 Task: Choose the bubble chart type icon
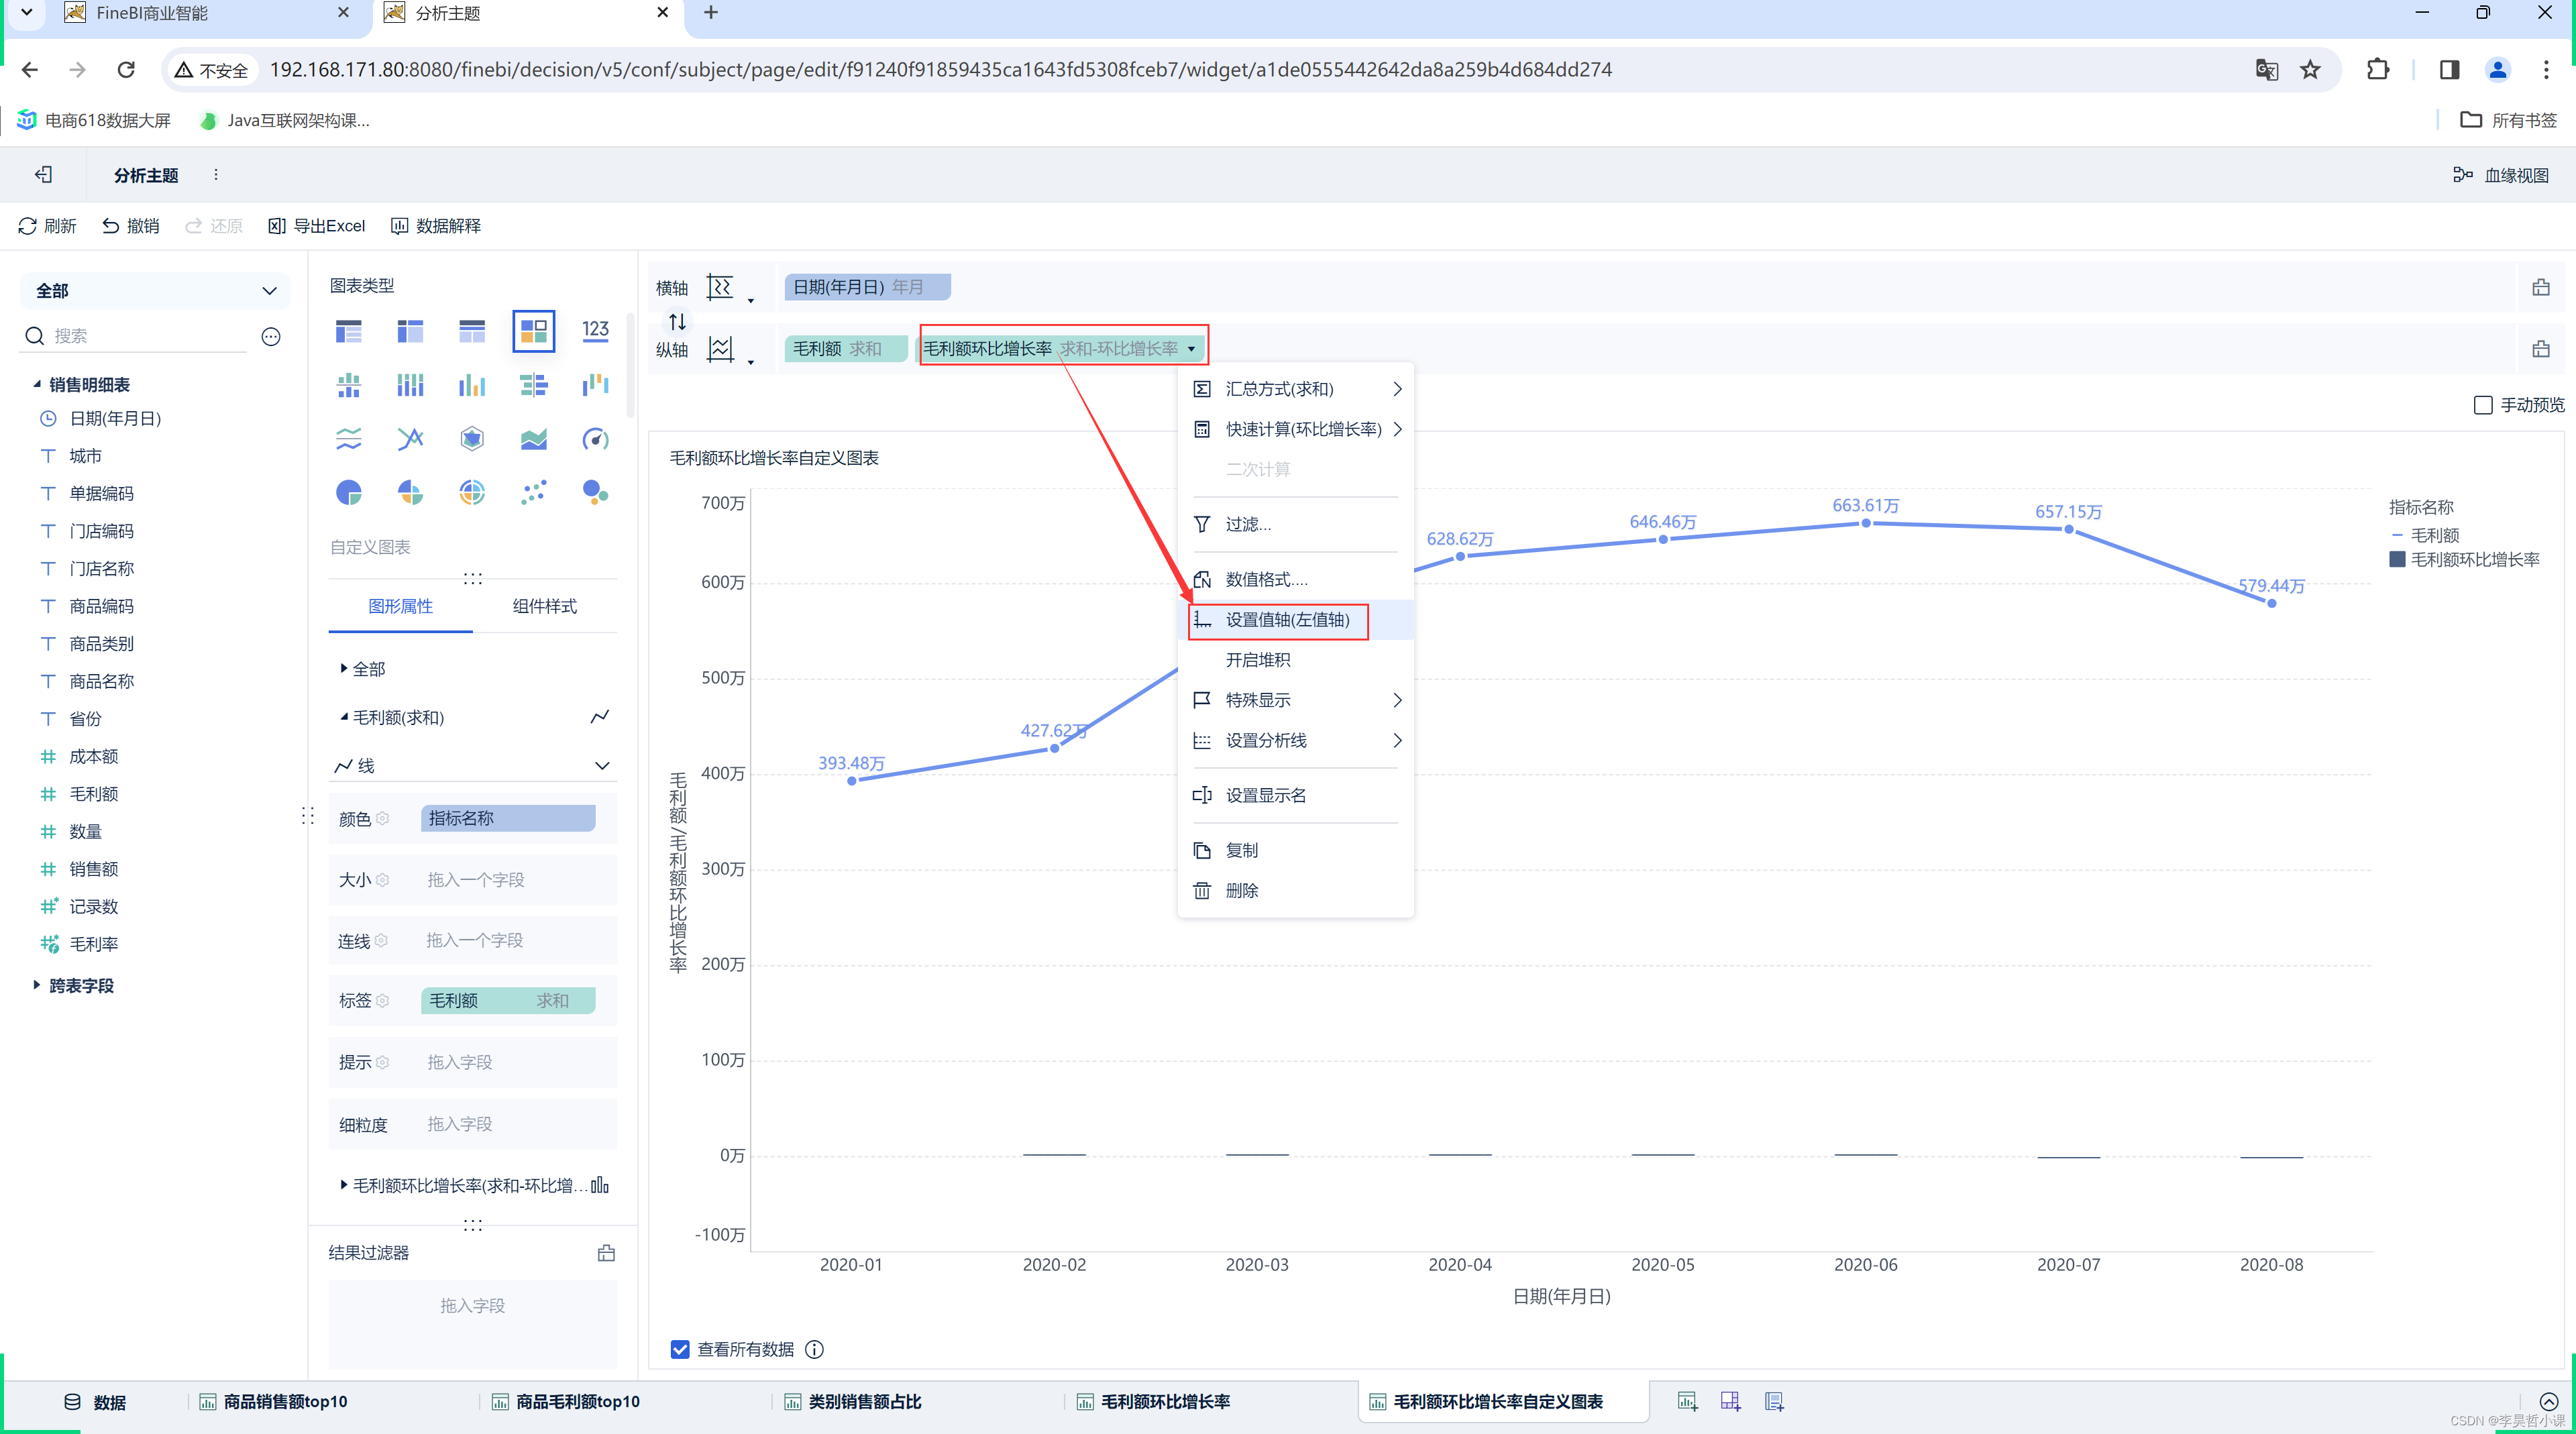pyautogui.click(x=596, y=492)
